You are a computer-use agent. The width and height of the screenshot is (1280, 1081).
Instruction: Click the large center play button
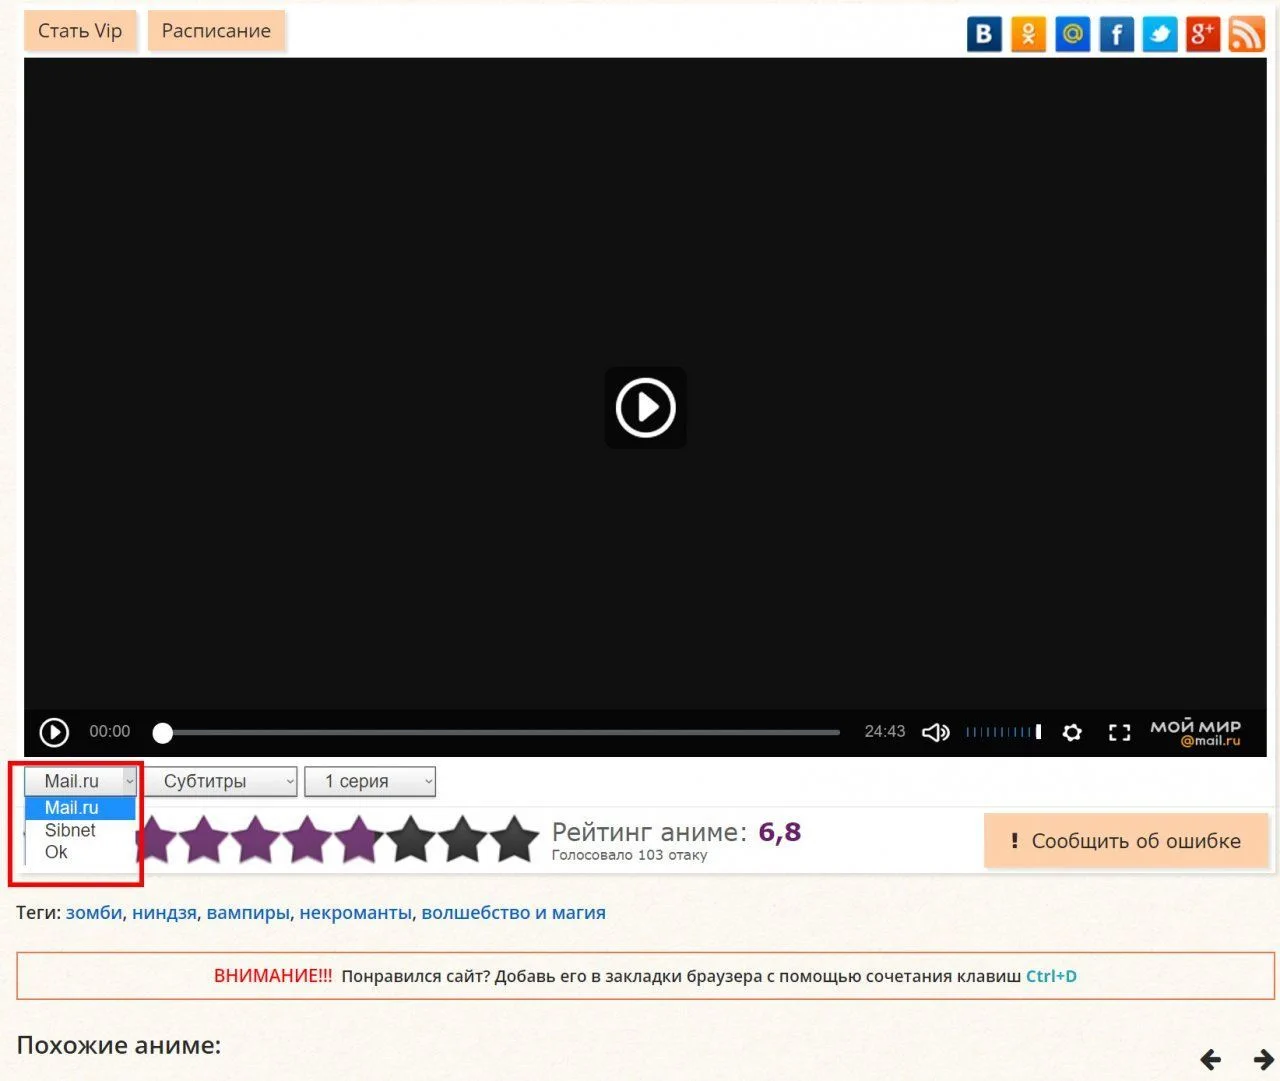coord(645,407)
